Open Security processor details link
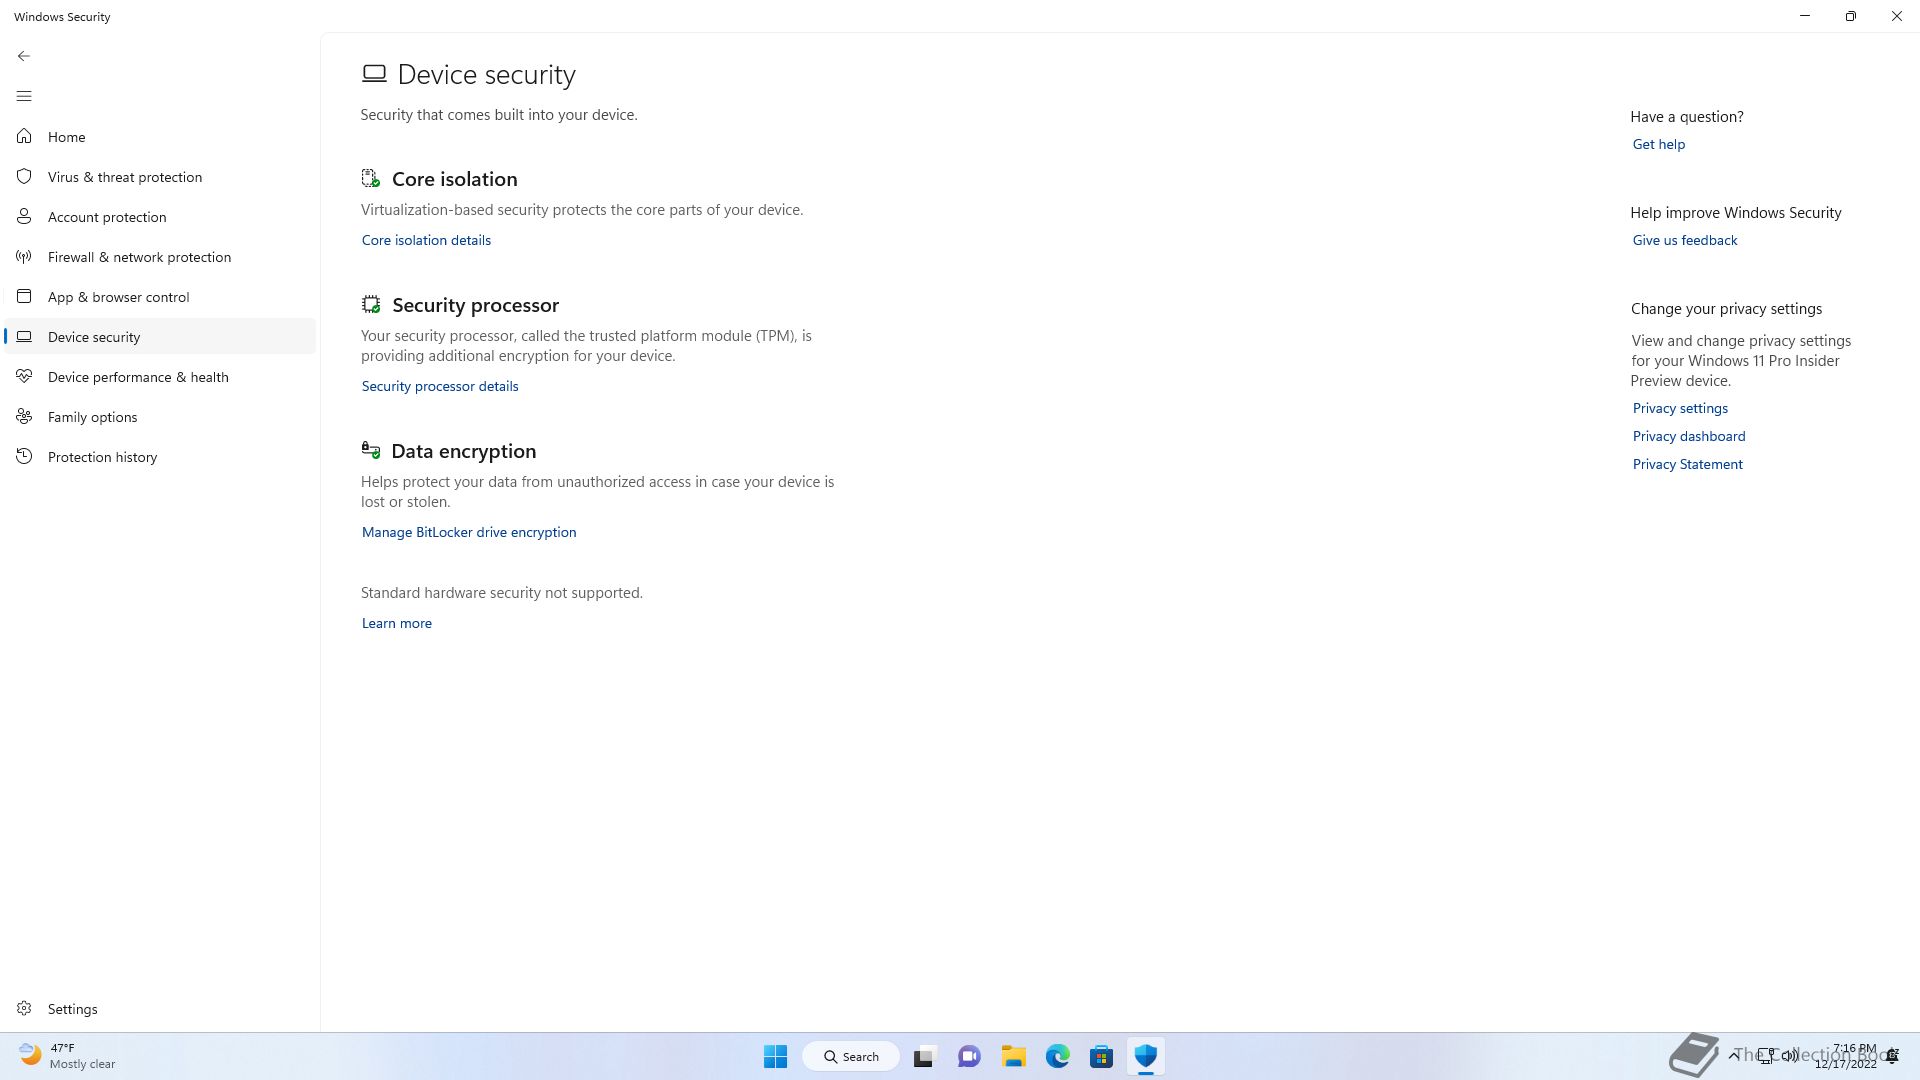1920x1080 pixels. (x=440, y=386)
